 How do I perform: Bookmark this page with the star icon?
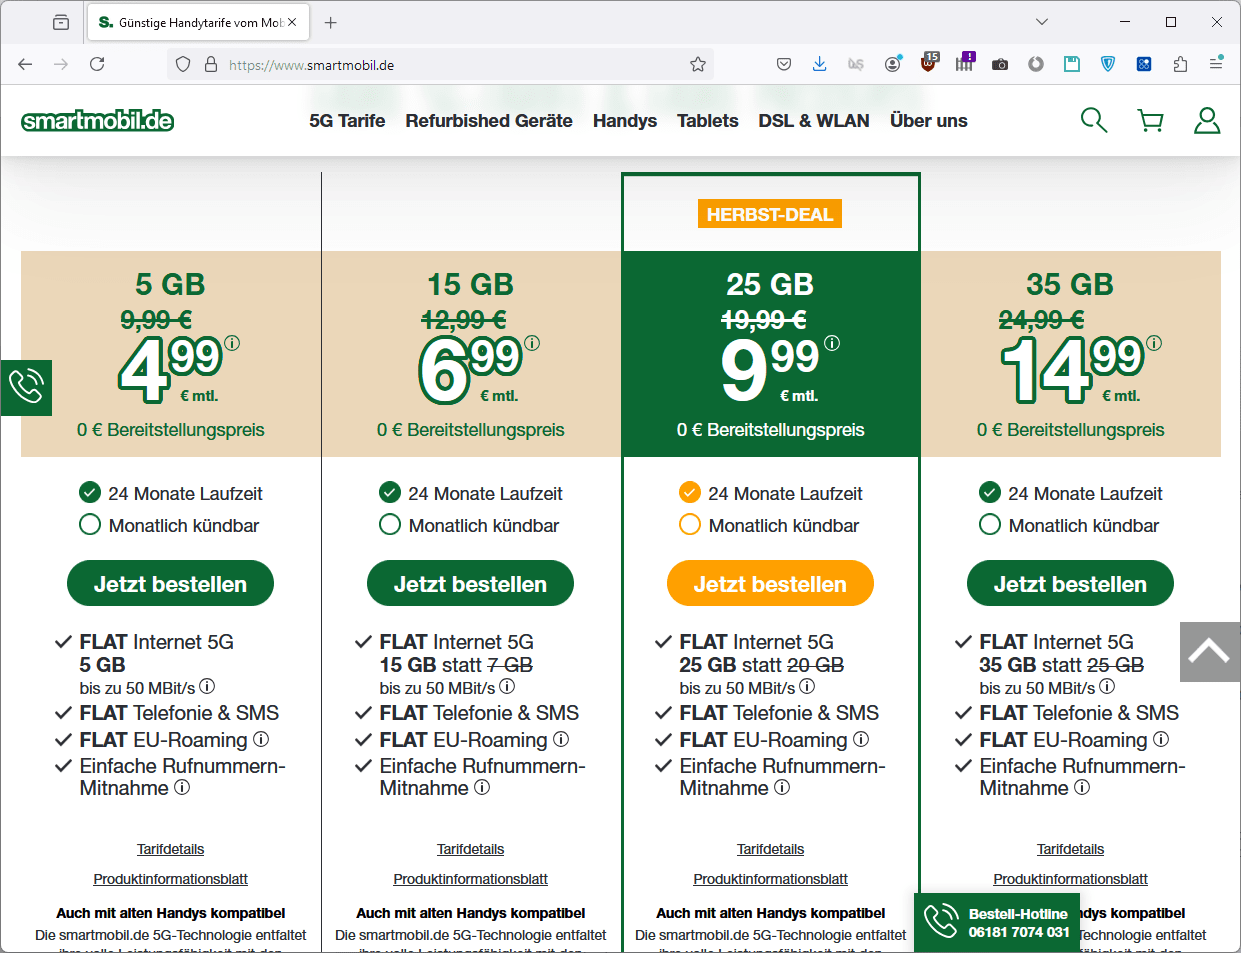(x=698, y=64)
